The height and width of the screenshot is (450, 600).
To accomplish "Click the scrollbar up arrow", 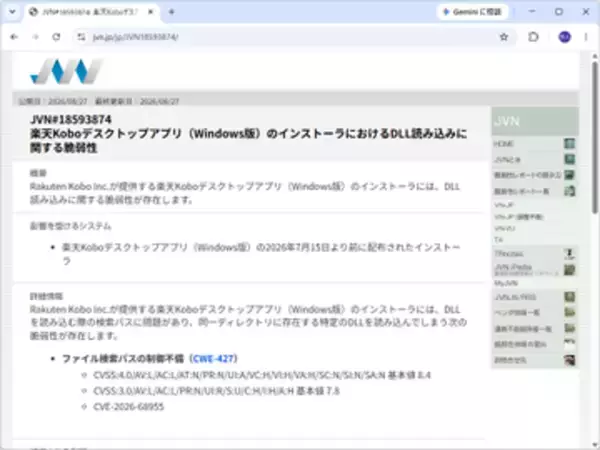I will (595, 56).
